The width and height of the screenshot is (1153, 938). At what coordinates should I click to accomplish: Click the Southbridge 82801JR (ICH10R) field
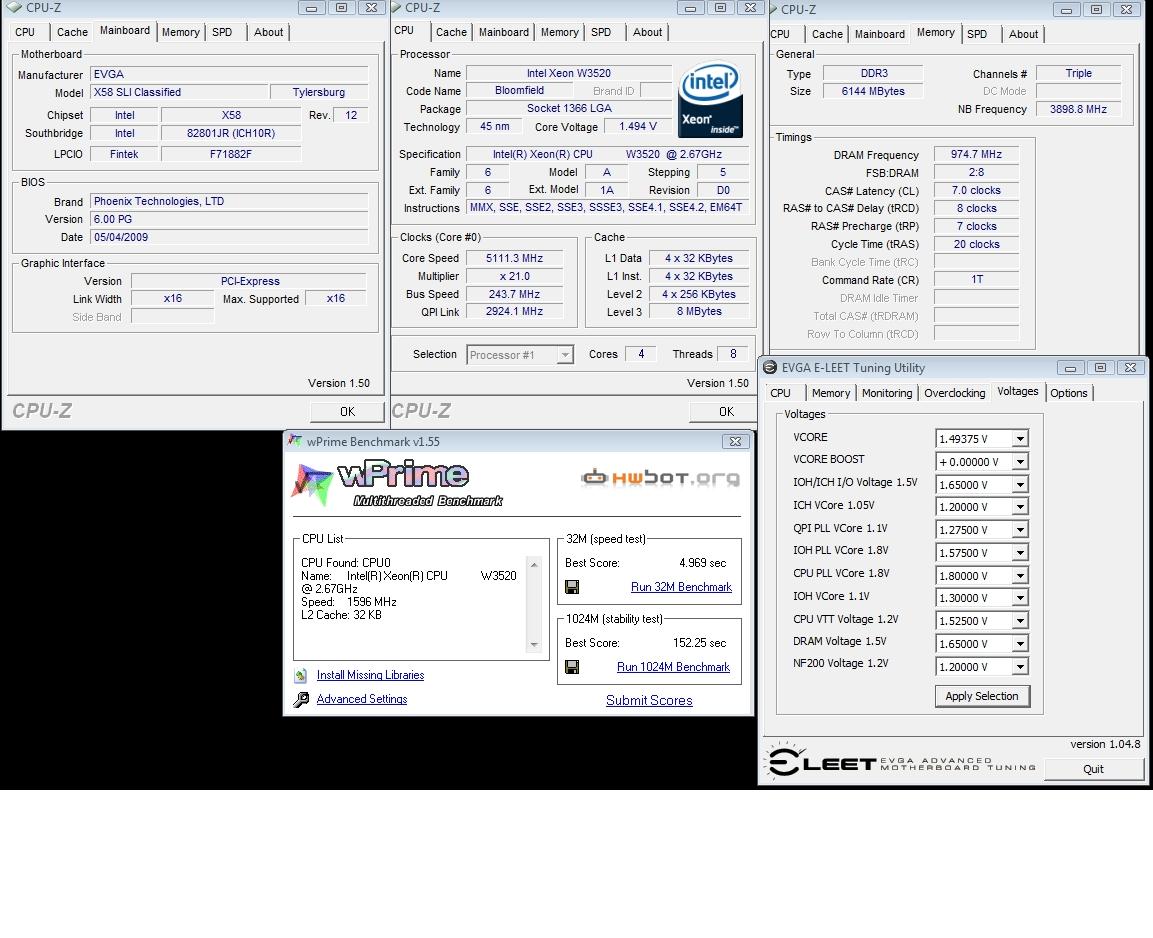pyautogui.click(x=231, y=134)
